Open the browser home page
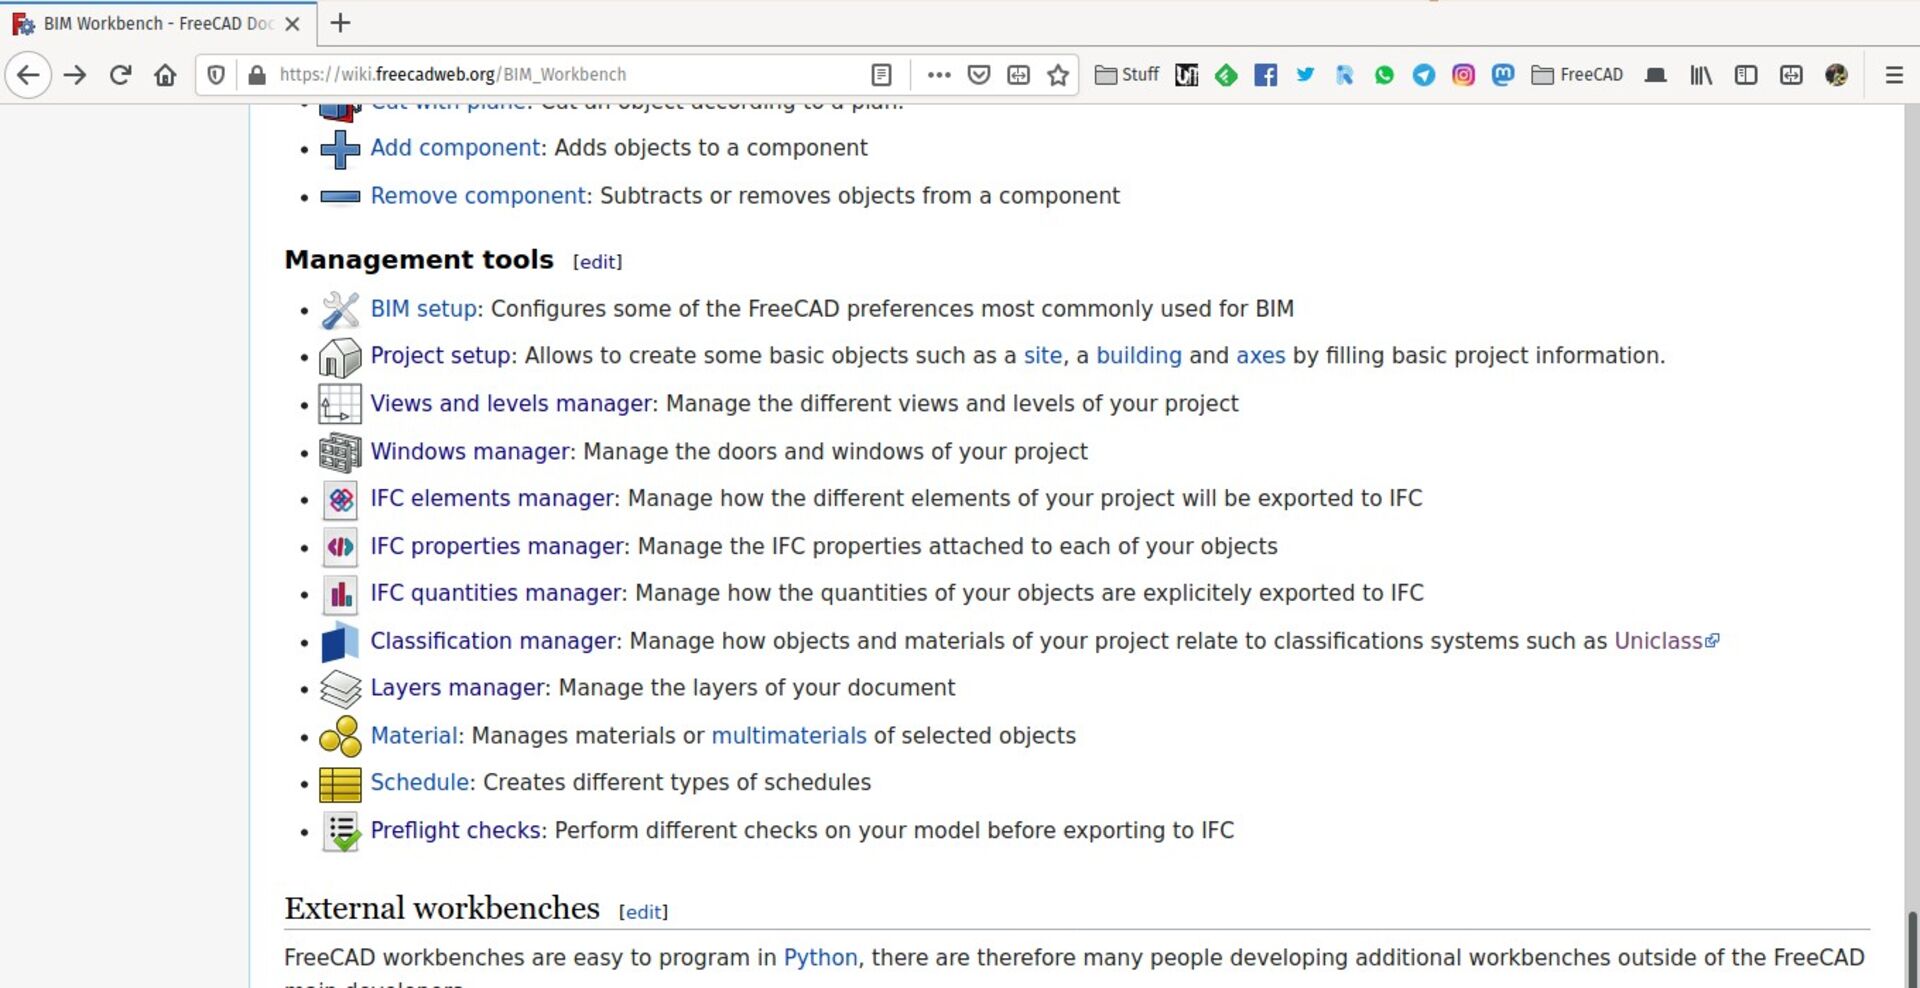Image resolution: width=1920 pixels, height=988 pixels. 165,75
